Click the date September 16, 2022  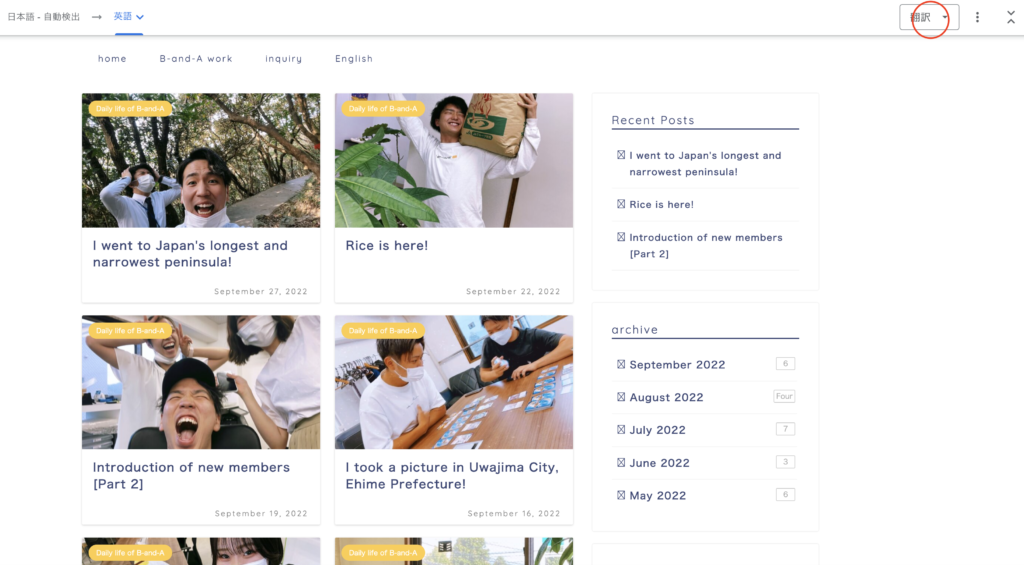pyautogui.click(x=514, y=513)
